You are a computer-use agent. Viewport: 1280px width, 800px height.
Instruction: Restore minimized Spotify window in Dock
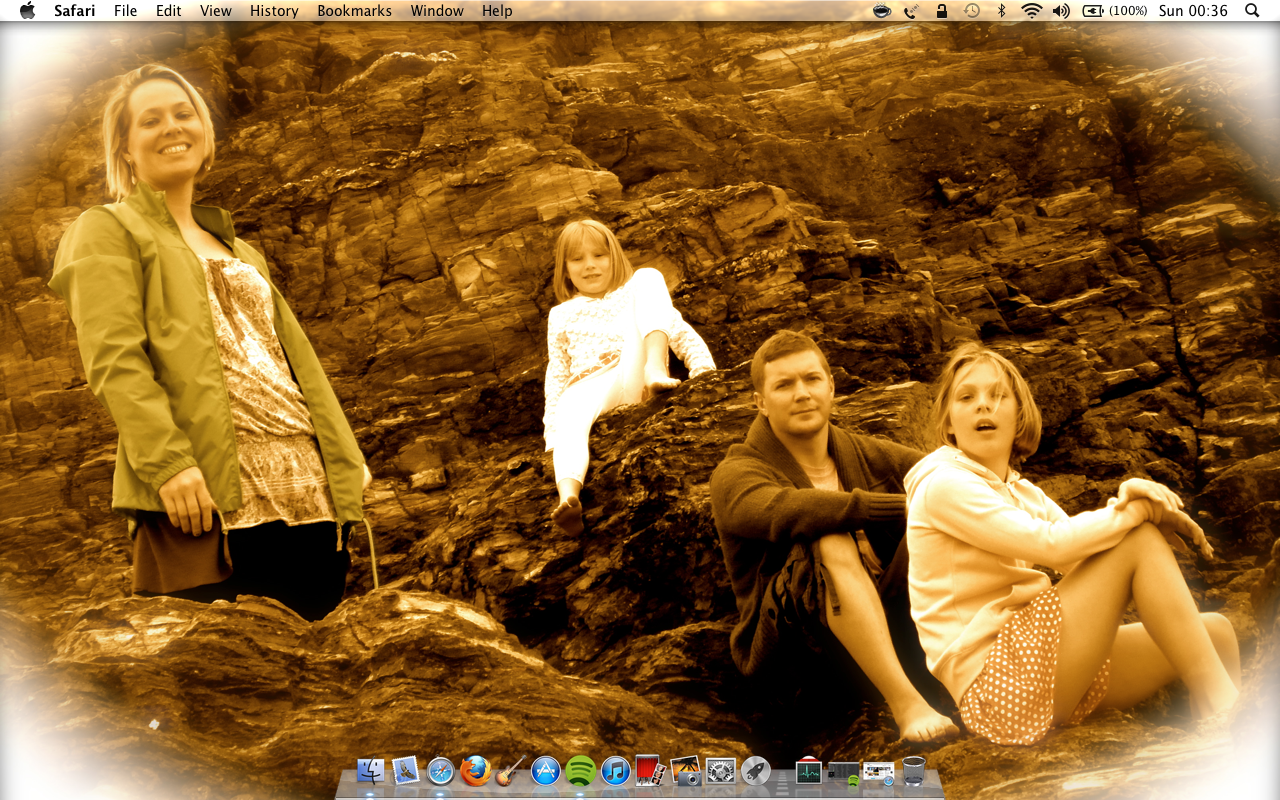click(843, 773)
